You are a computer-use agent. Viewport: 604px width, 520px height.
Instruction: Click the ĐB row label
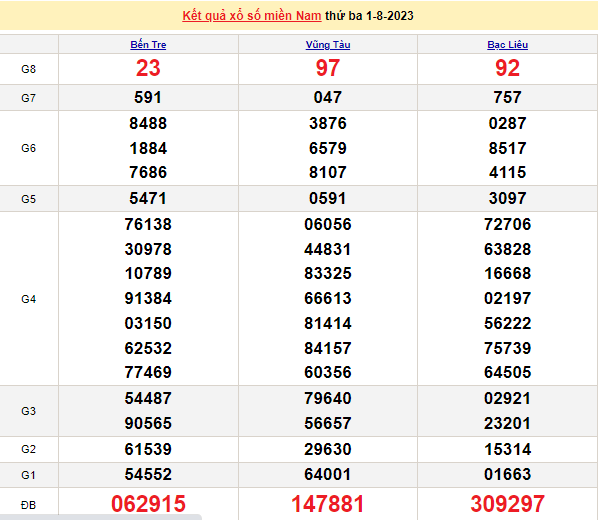pos(29,503)
